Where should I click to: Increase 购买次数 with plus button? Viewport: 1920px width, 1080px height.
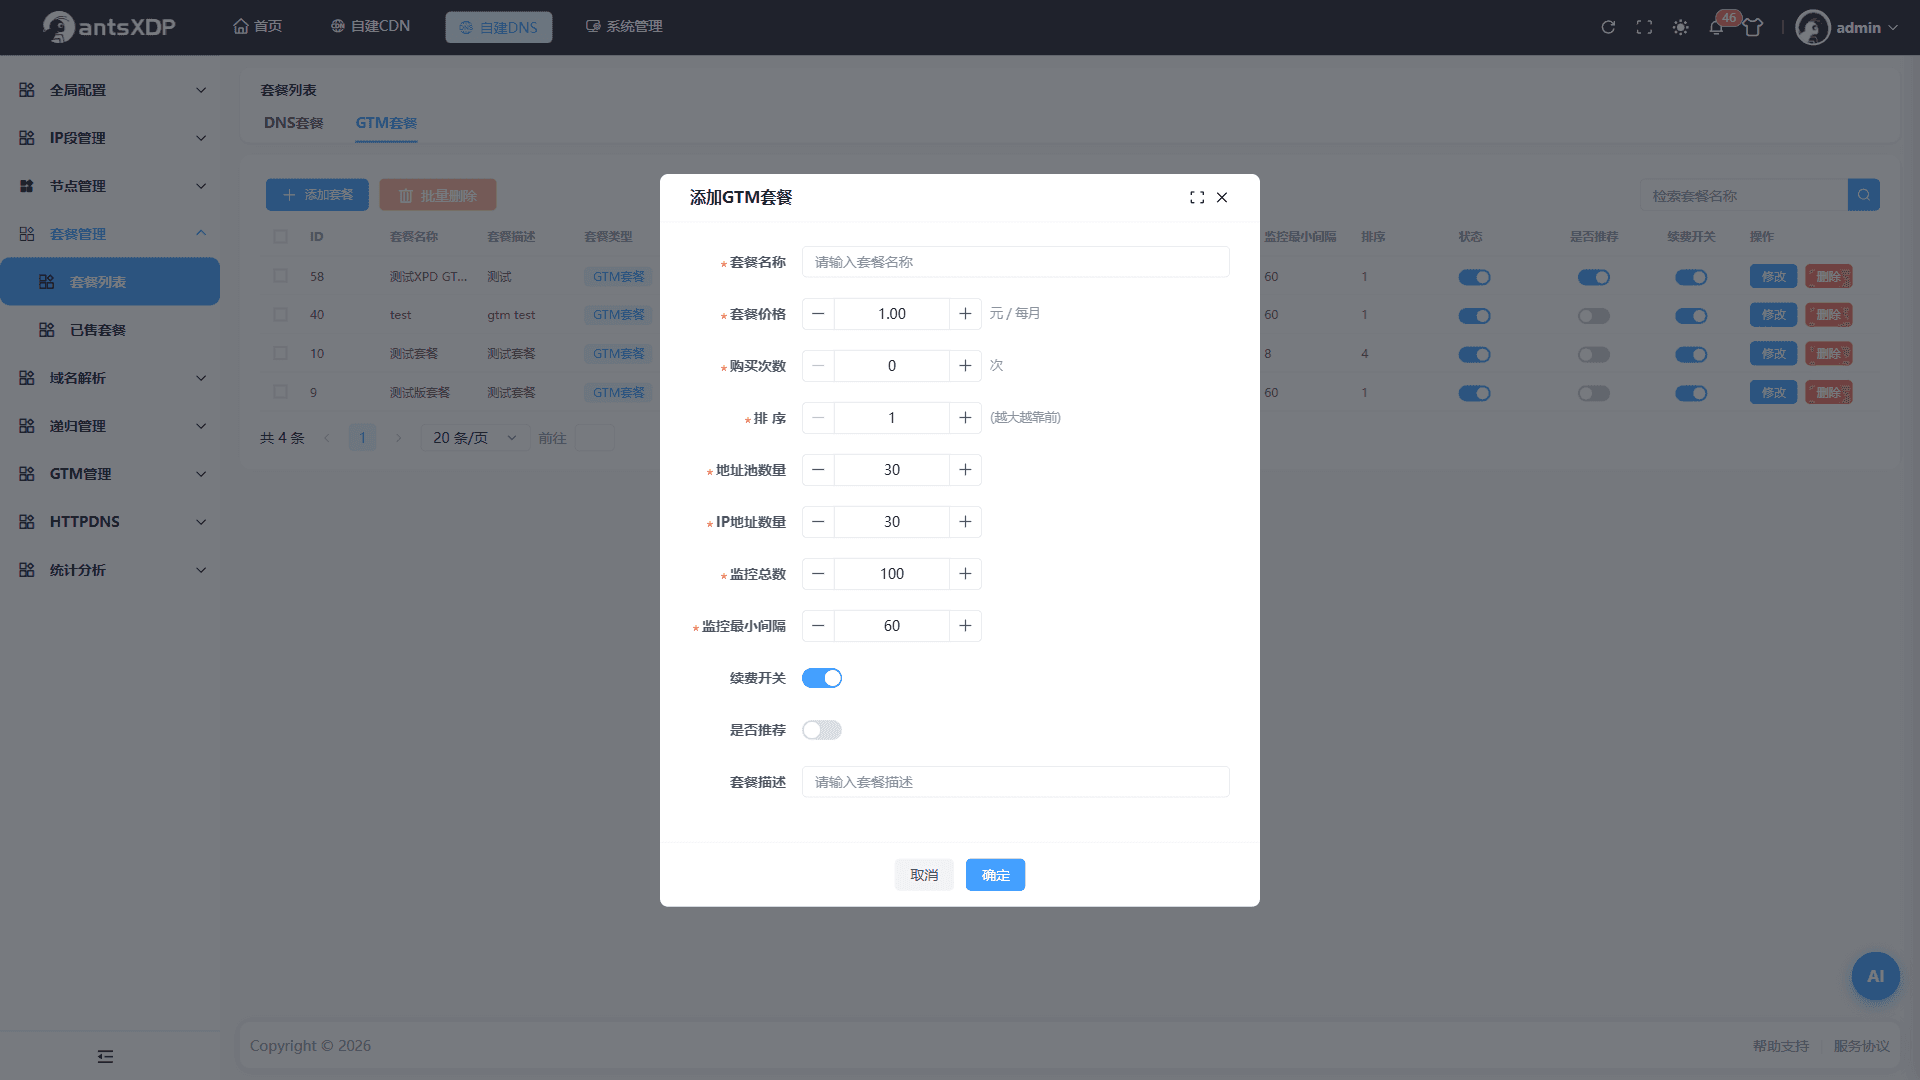pos(965,366)
